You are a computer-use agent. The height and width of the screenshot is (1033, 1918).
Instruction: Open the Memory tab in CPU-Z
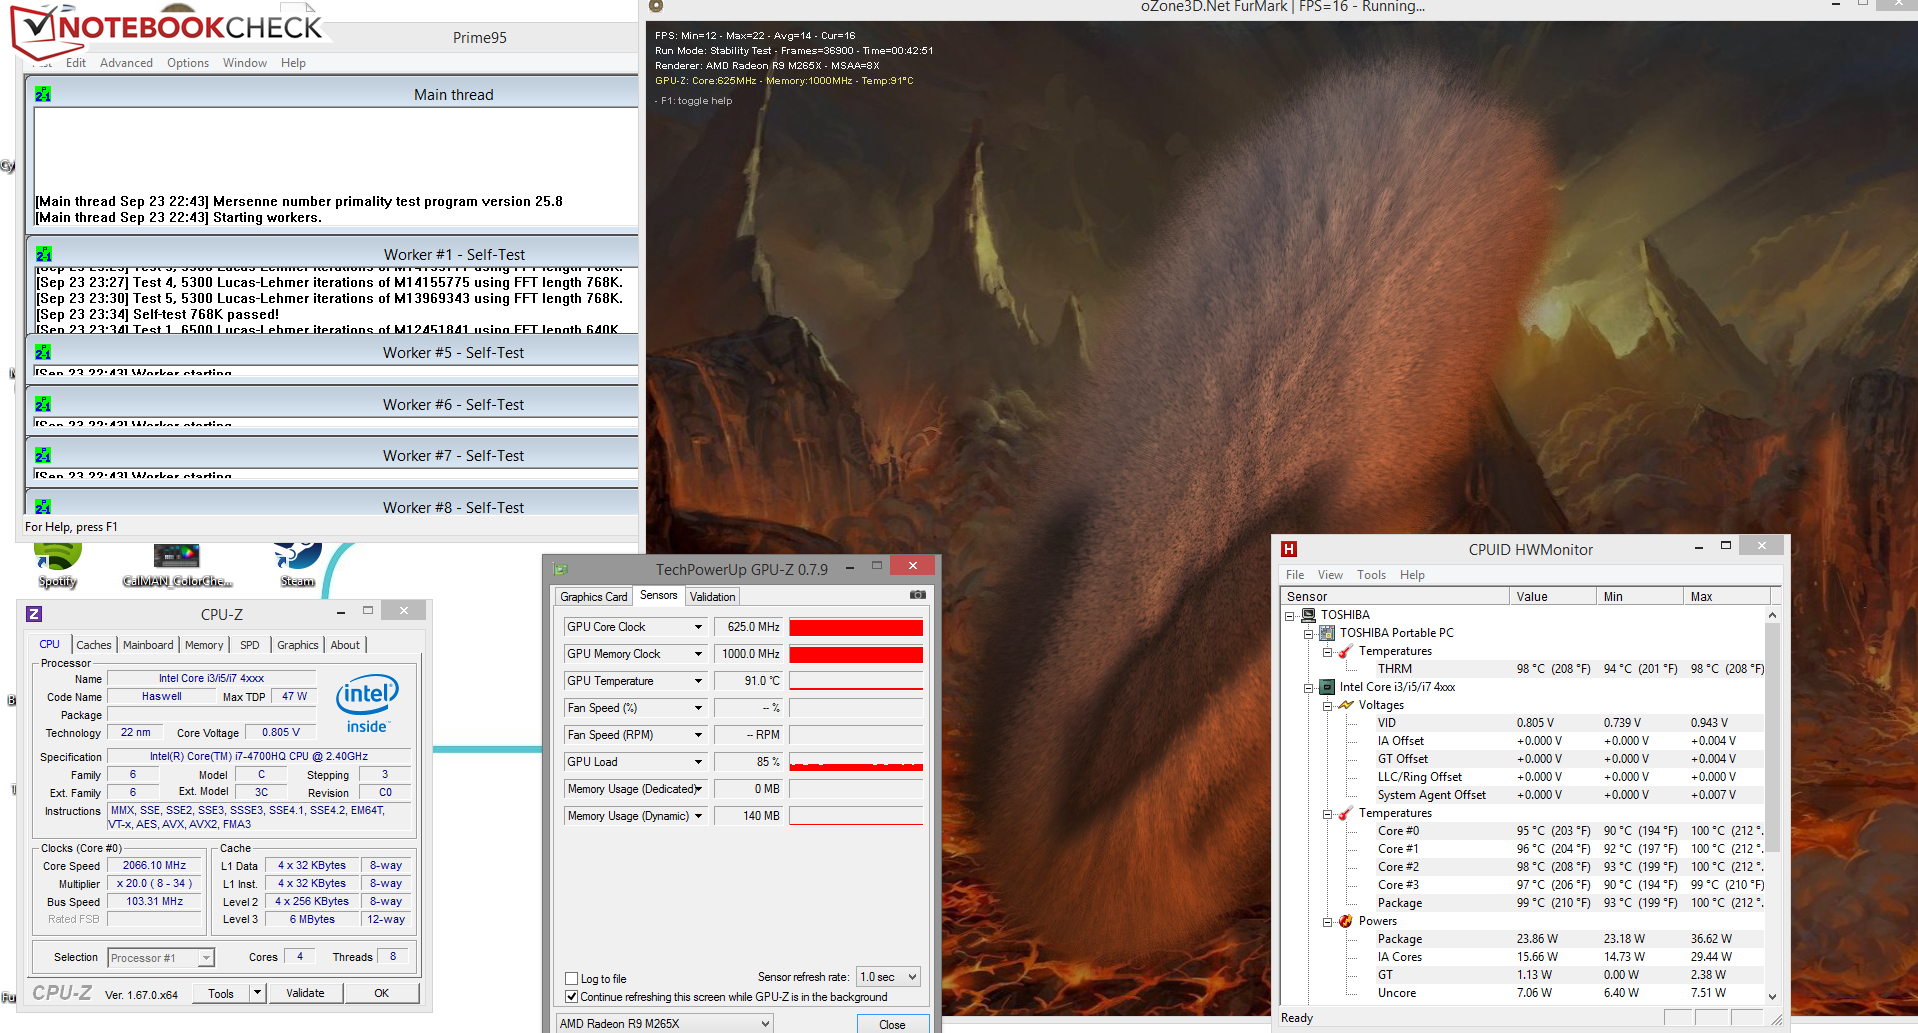204,645
